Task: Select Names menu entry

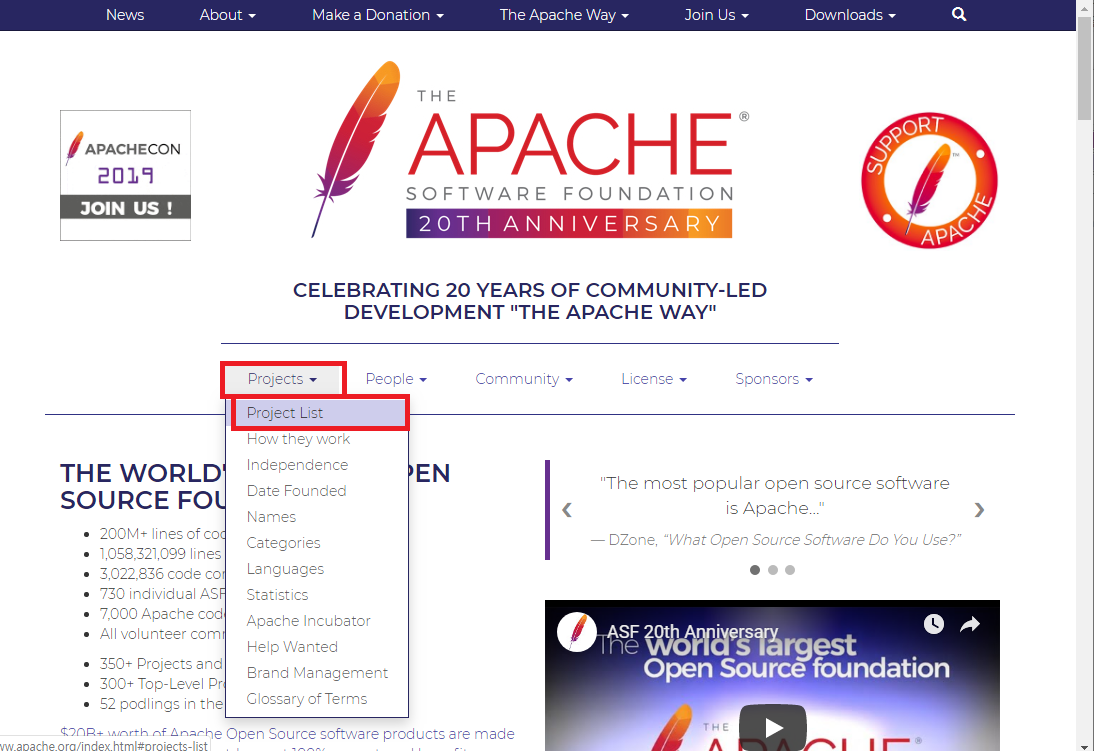Action: [x=317, y=517]
